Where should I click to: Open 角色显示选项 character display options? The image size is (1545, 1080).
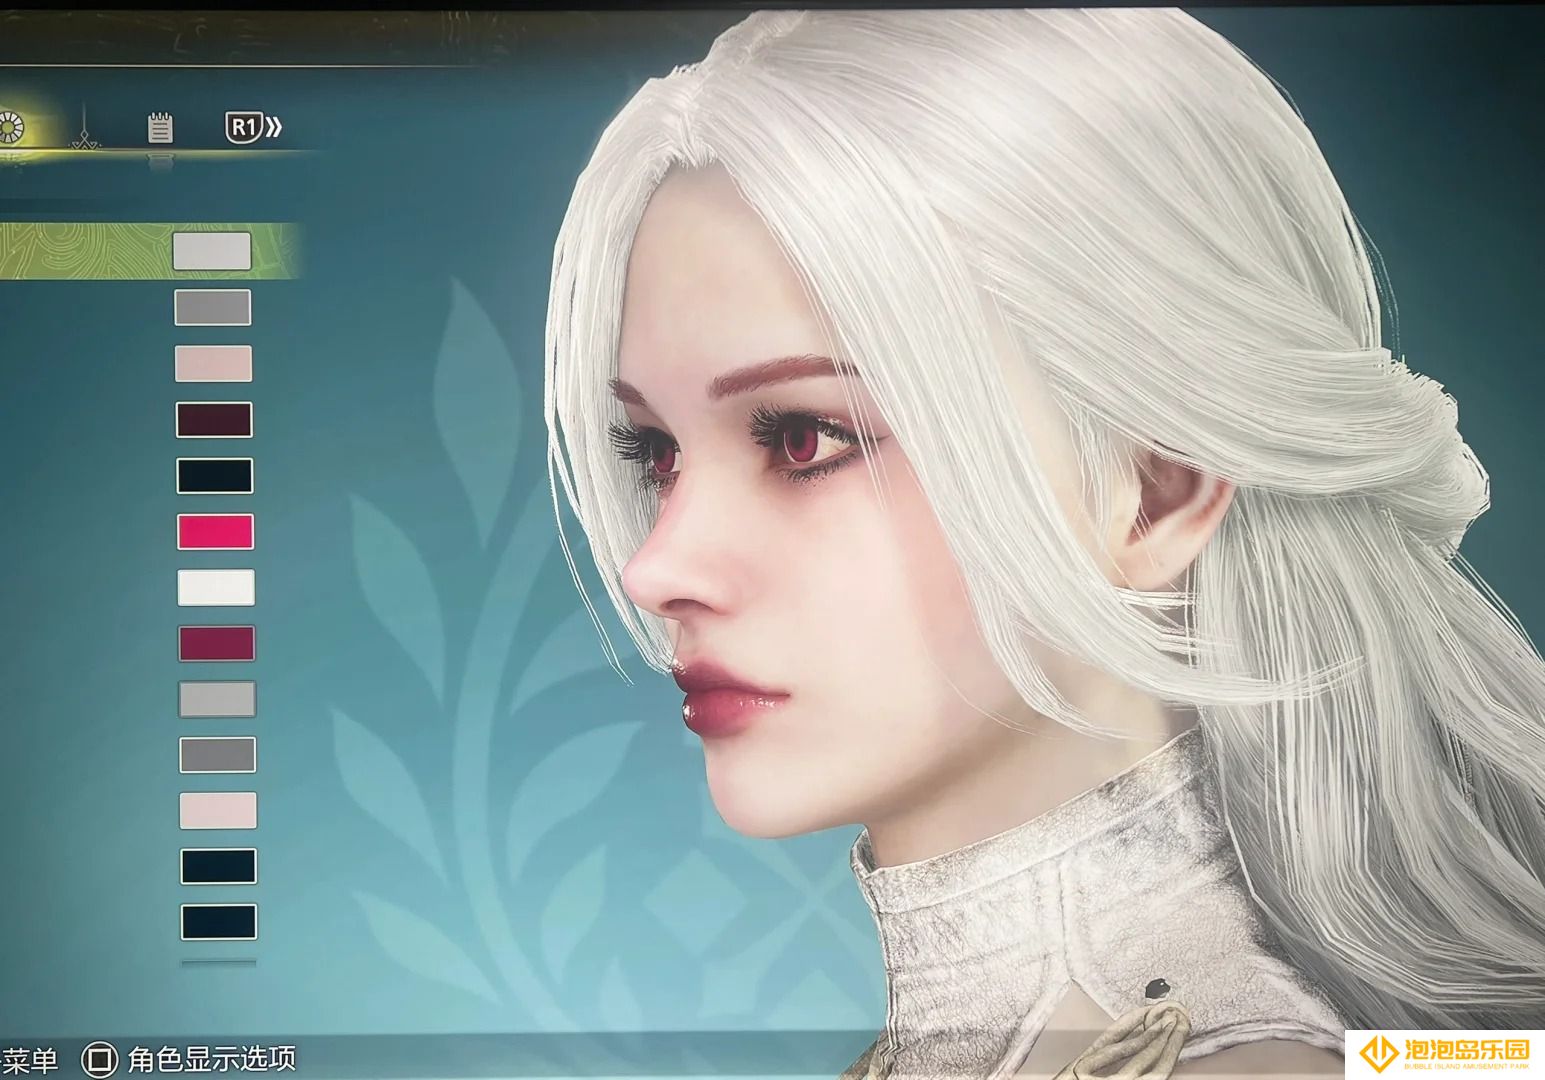pos(211,1058)
